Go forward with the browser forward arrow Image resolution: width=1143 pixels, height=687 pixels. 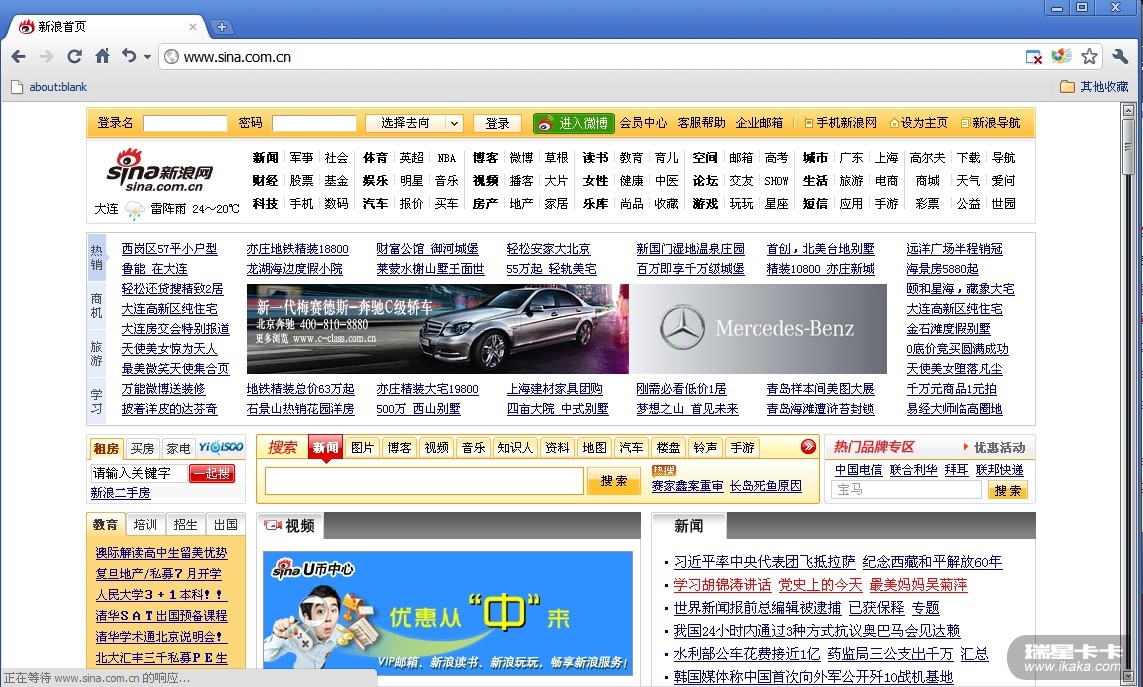pos(47,56)
